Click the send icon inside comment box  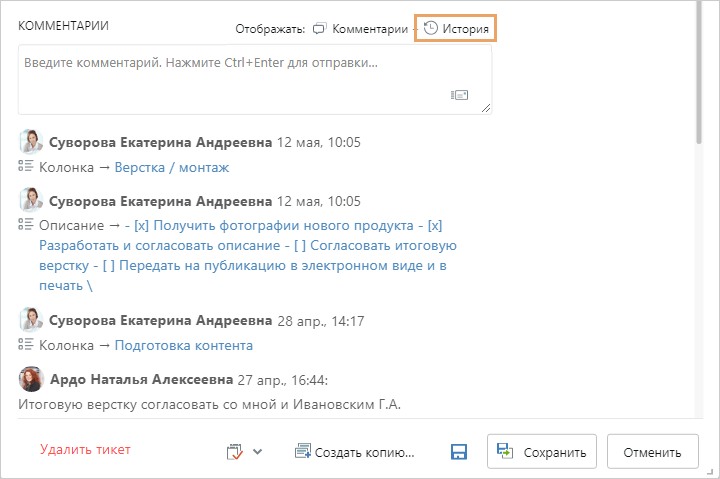point(459,95)
